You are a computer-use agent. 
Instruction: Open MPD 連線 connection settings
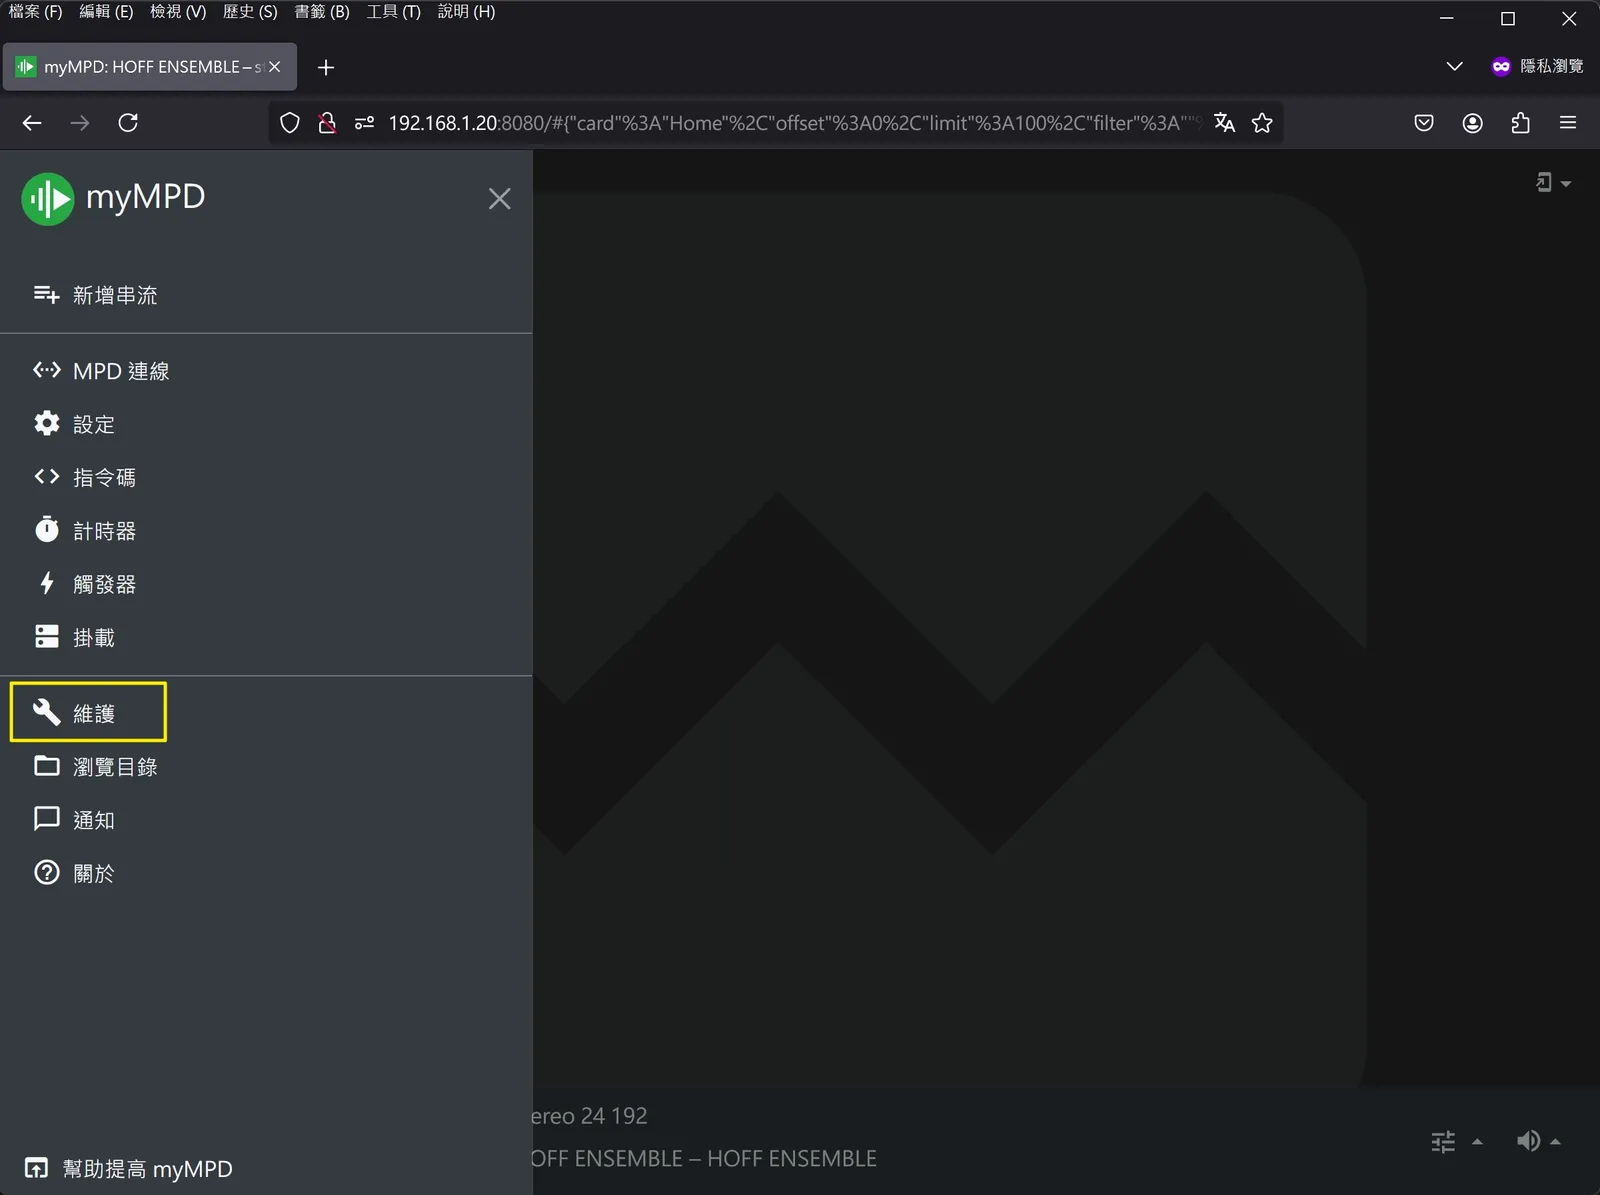101,371
